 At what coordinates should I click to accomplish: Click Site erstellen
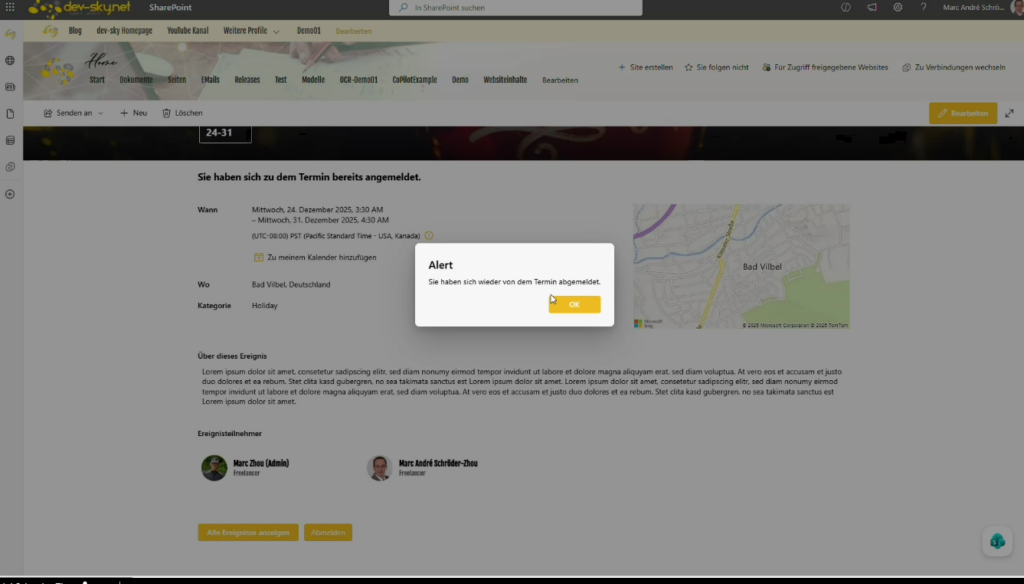tap(645, 67)
